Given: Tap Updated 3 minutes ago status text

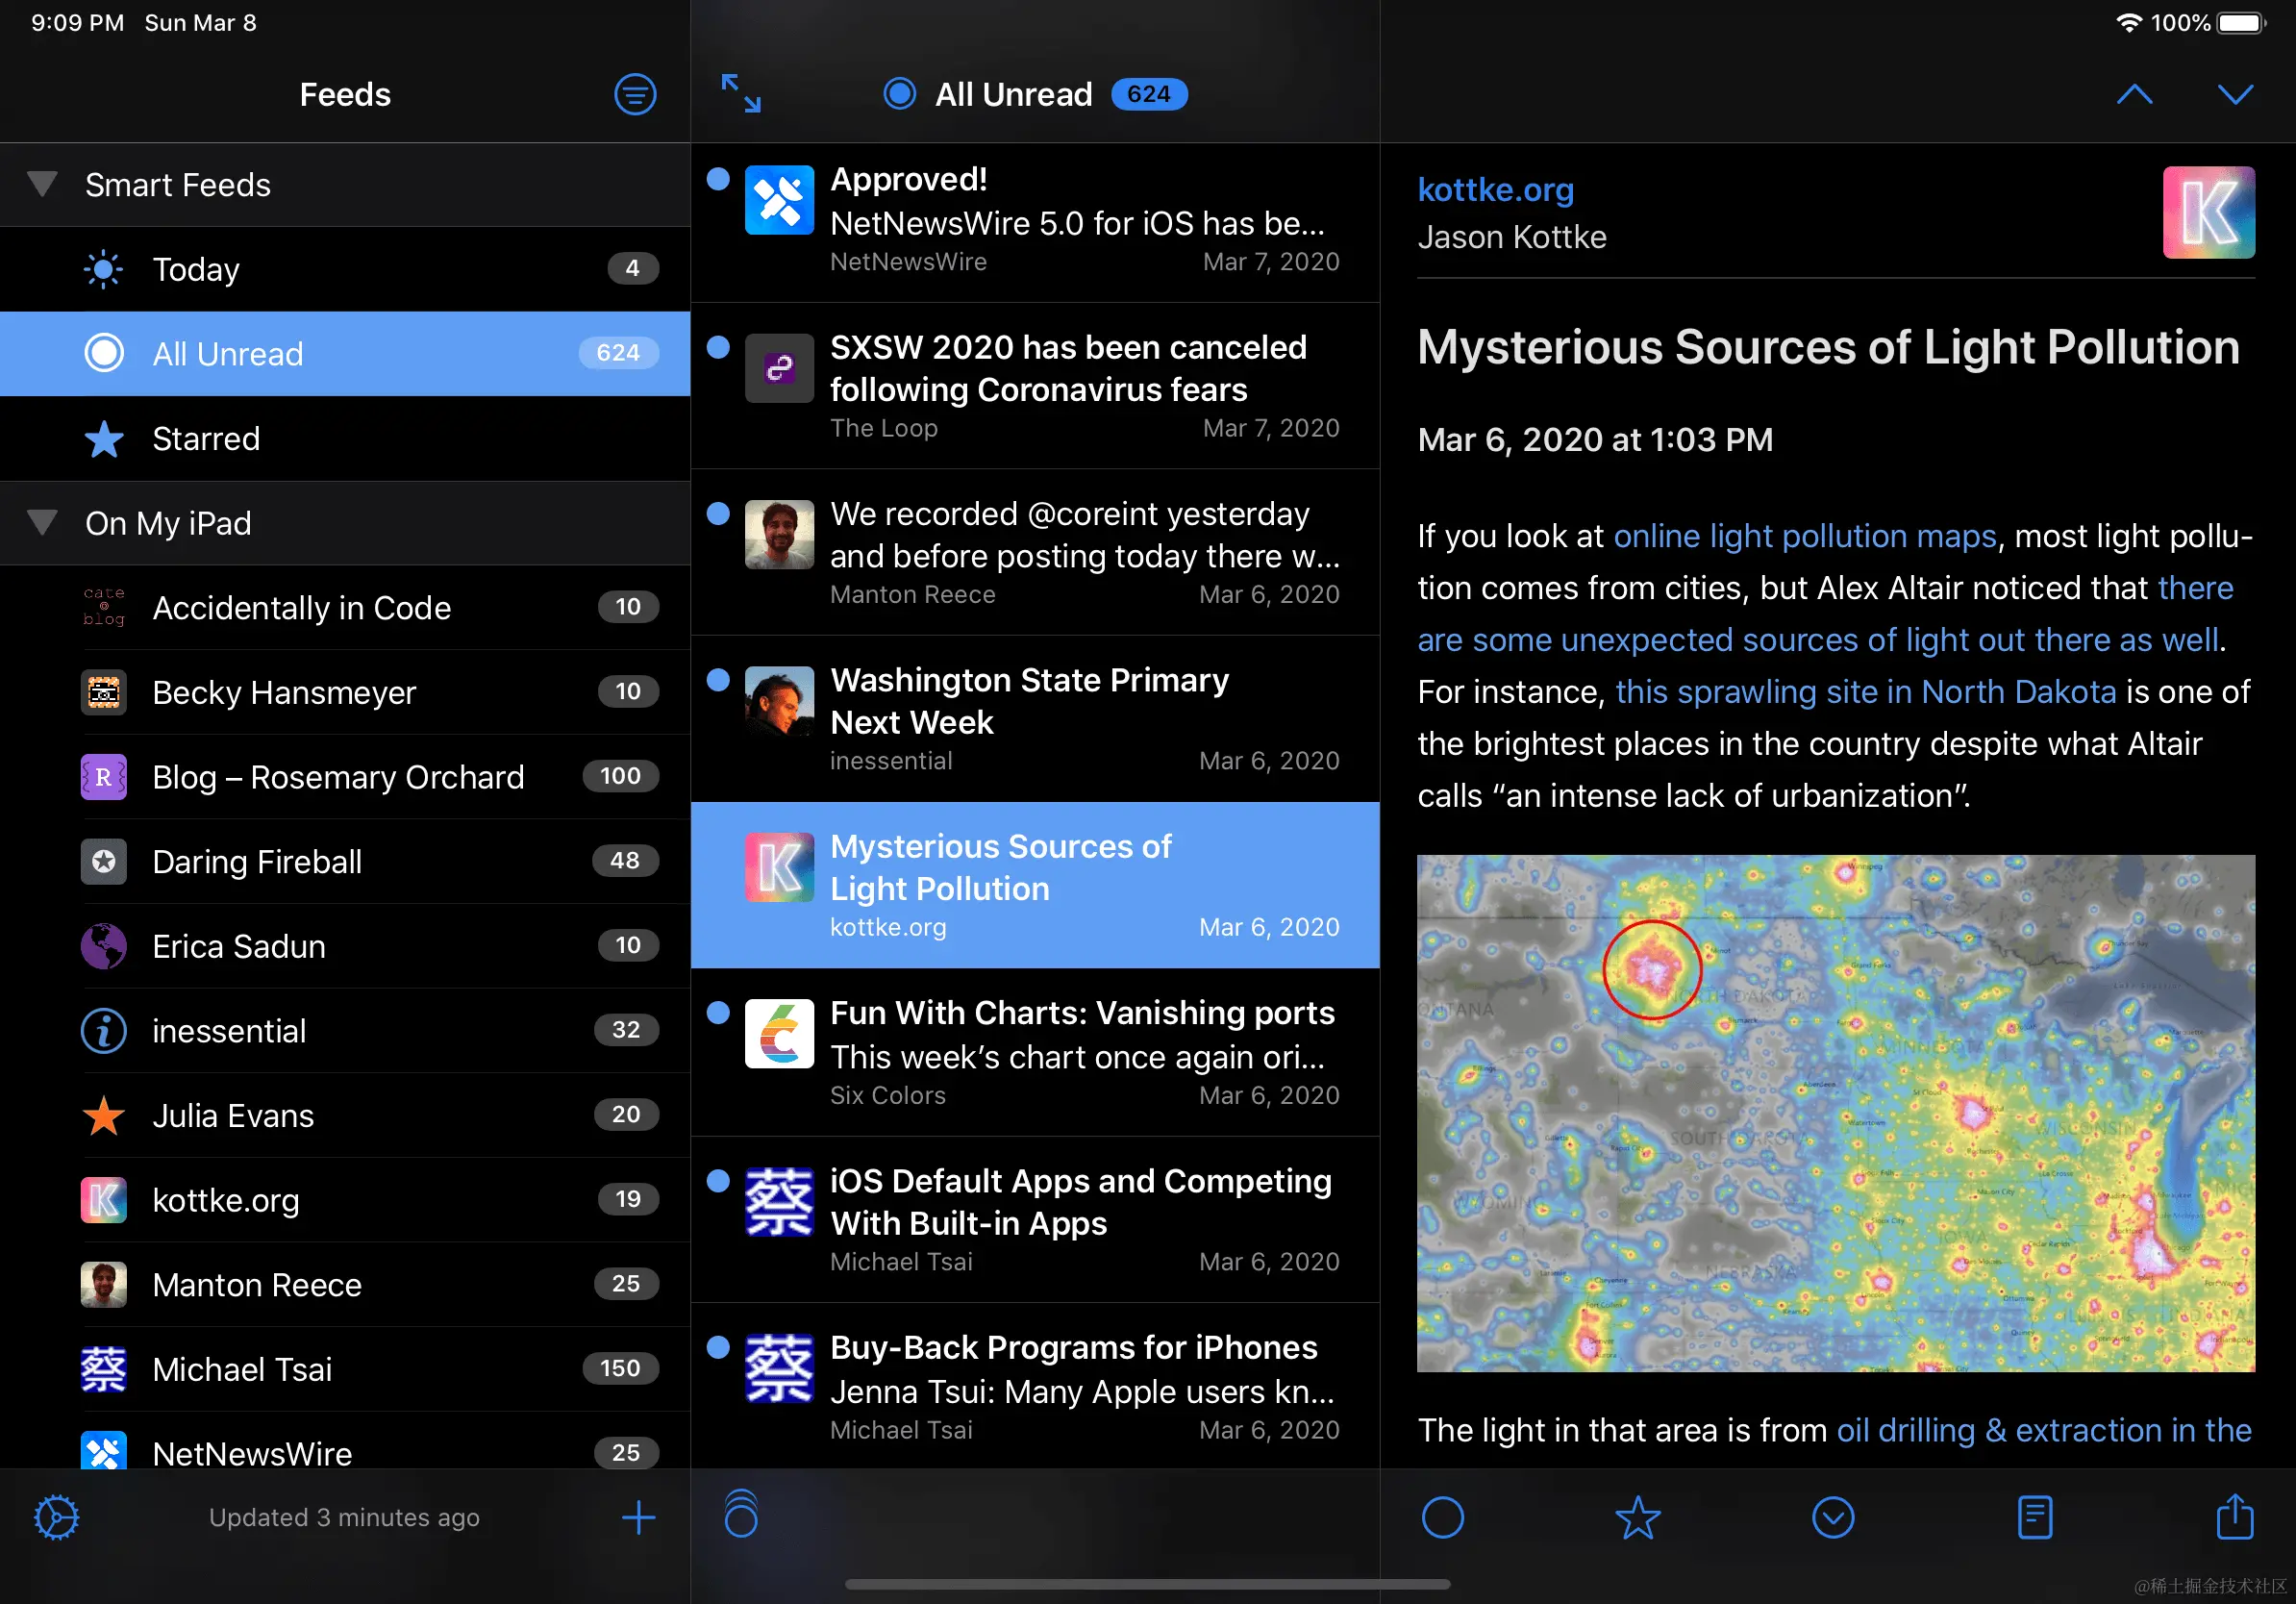Looking at the screenshot, I should click(344, 1517).
